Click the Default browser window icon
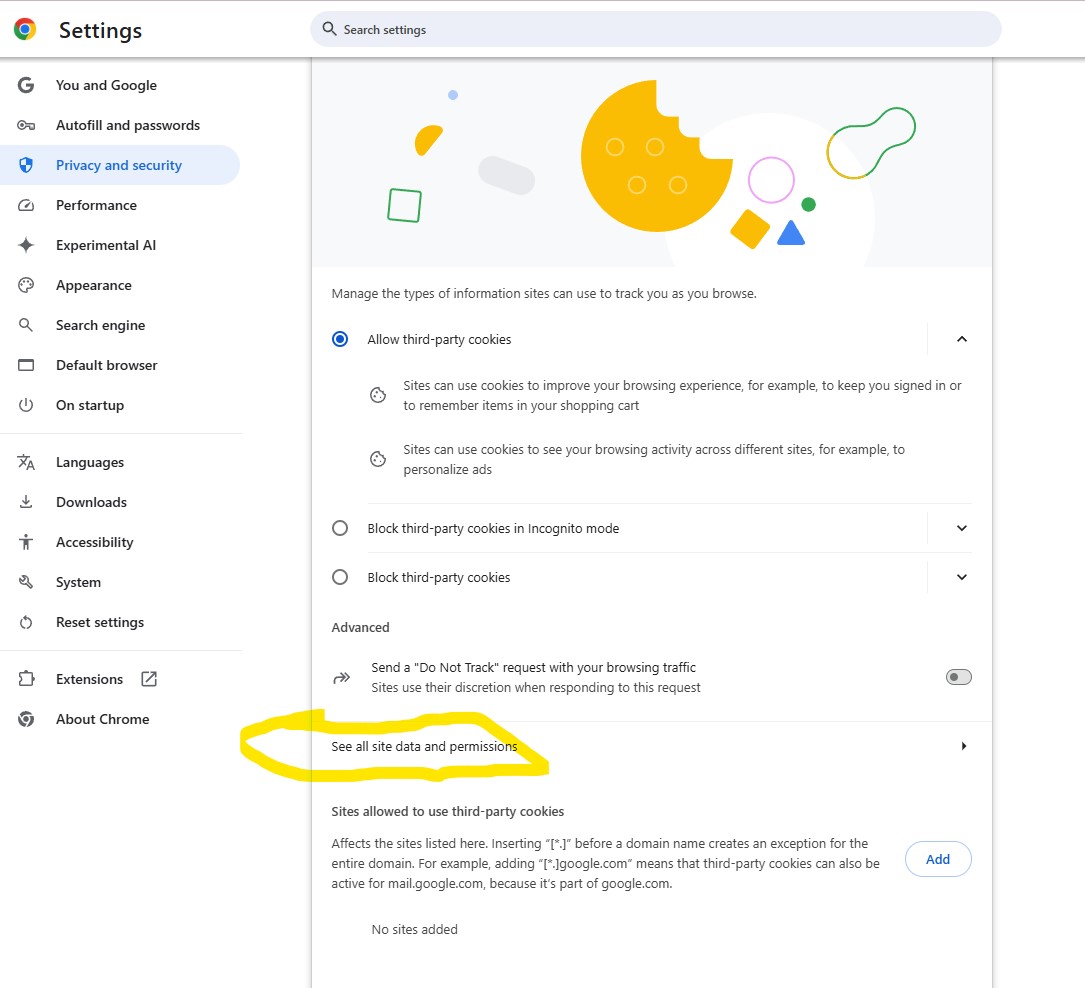The image size is (1085, 988). click(x=26, y=365)
